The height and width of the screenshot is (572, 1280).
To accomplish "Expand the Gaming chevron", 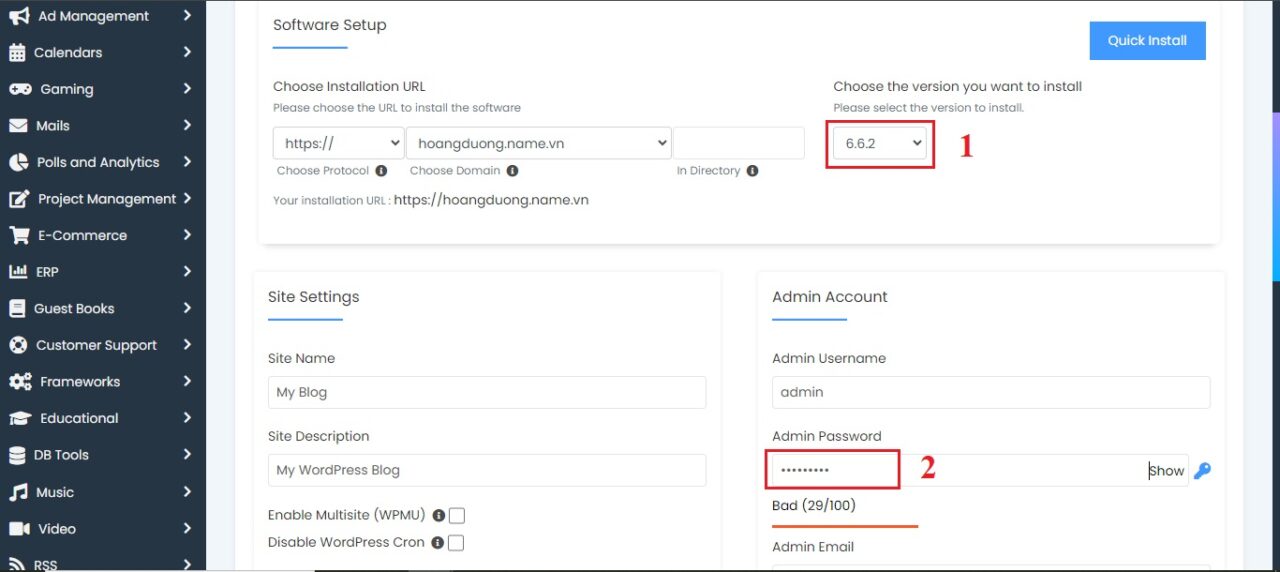I will (187, 89).
